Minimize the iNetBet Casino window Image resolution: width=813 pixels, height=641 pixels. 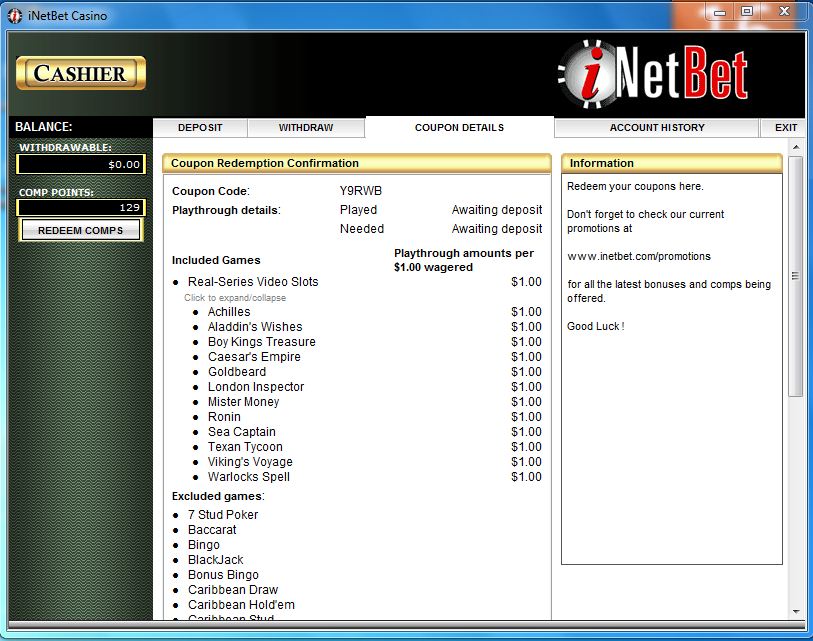tap(720, 12)
